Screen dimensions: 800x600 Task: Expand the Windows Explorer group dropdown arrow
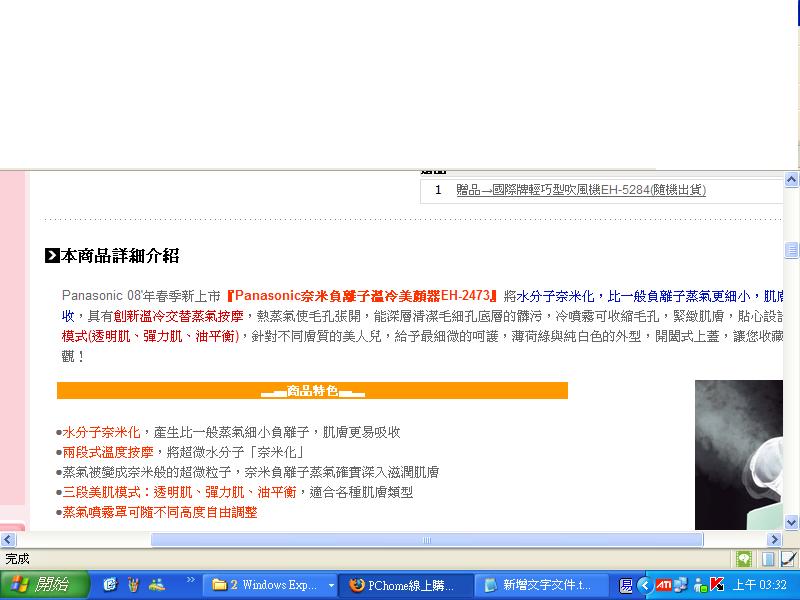331,585
